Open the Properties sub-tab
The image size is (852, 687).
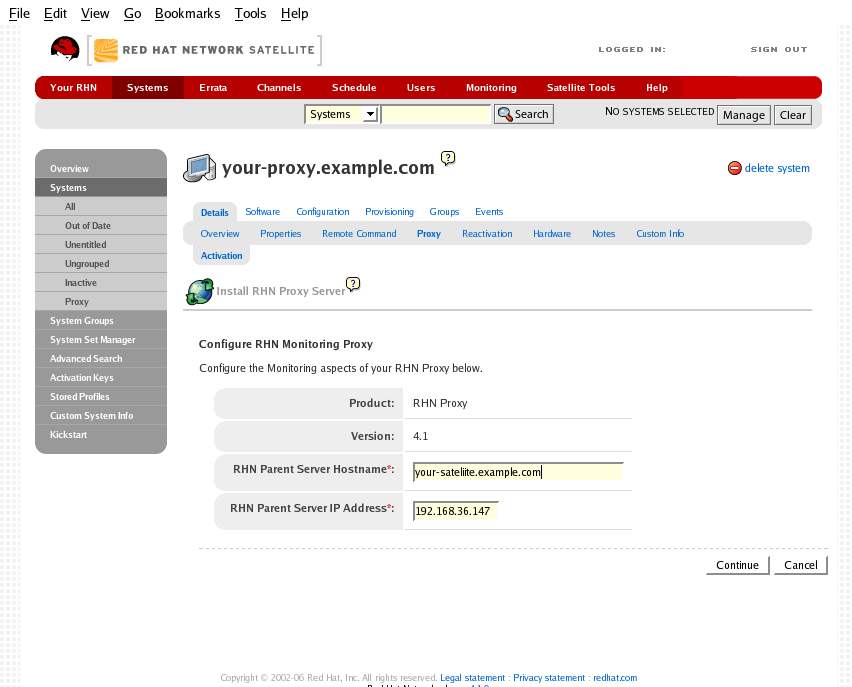[280, 234]
